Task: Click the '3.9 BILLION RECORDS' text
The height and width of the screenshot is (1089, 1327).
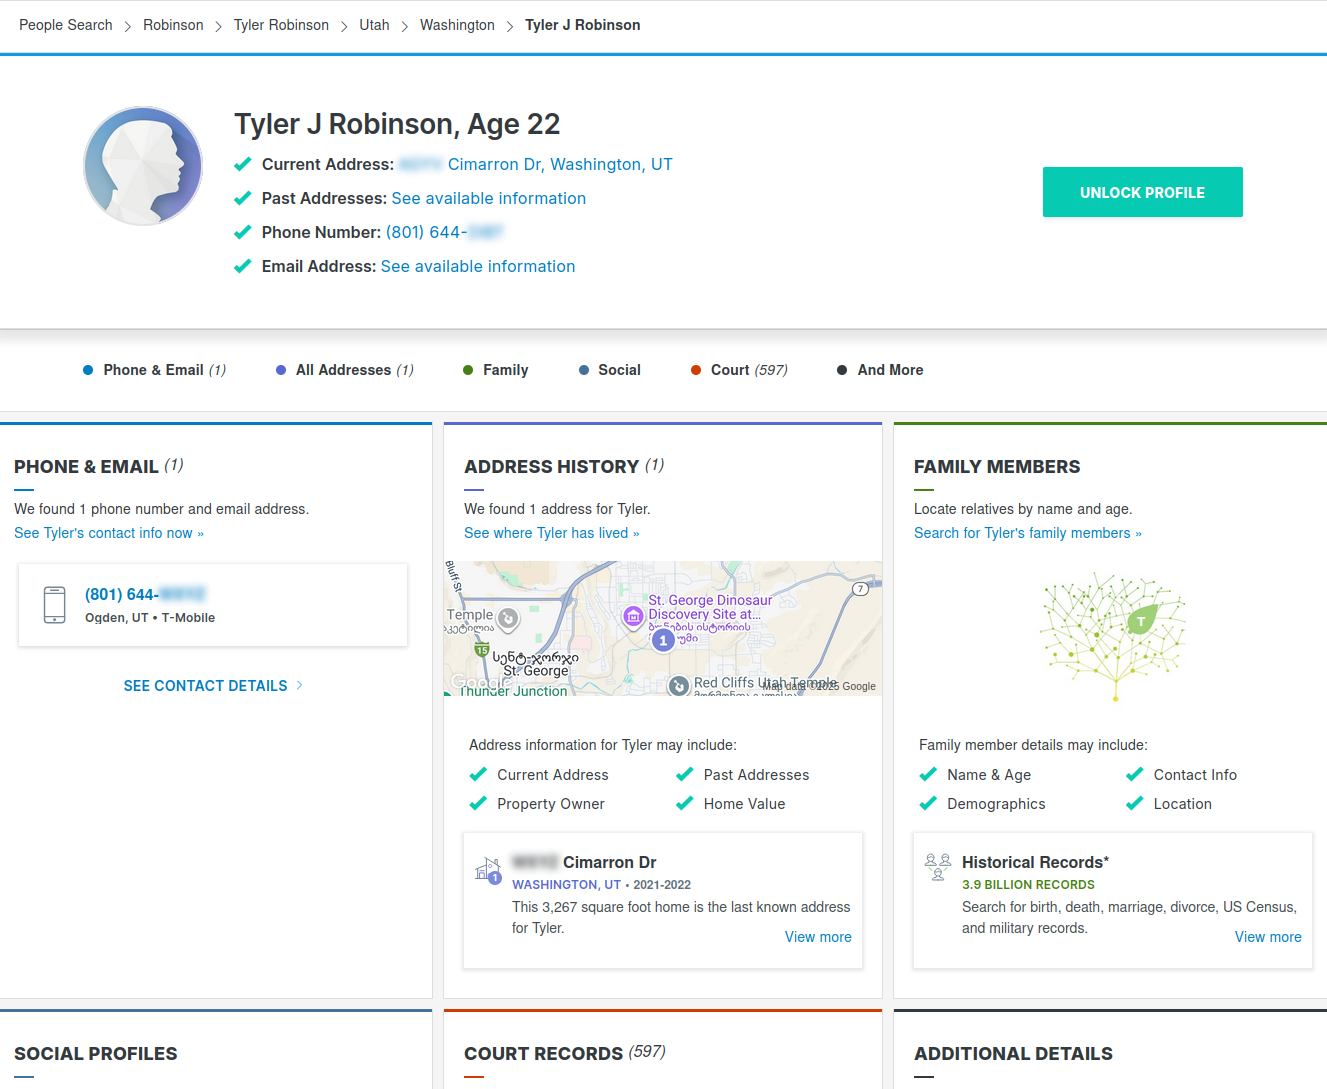Action: click(1028, 885)
